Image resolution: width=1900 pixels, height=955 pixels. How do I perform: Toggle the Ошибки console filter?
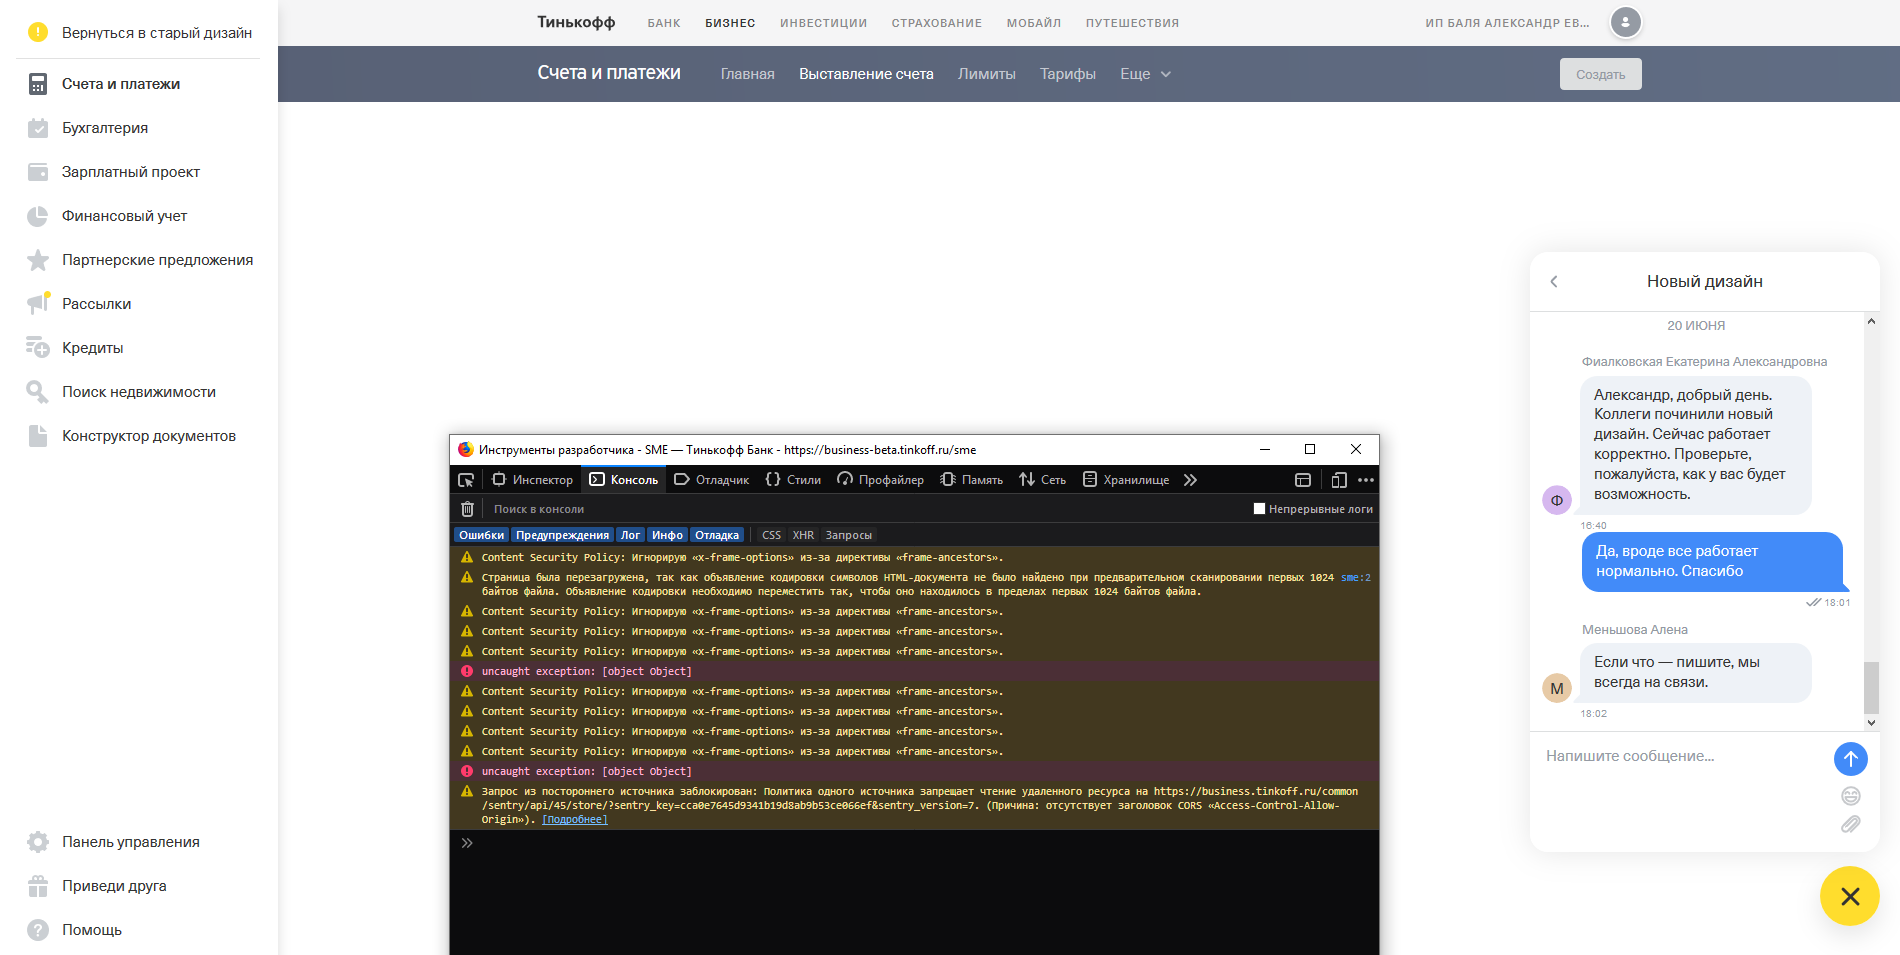481,535
